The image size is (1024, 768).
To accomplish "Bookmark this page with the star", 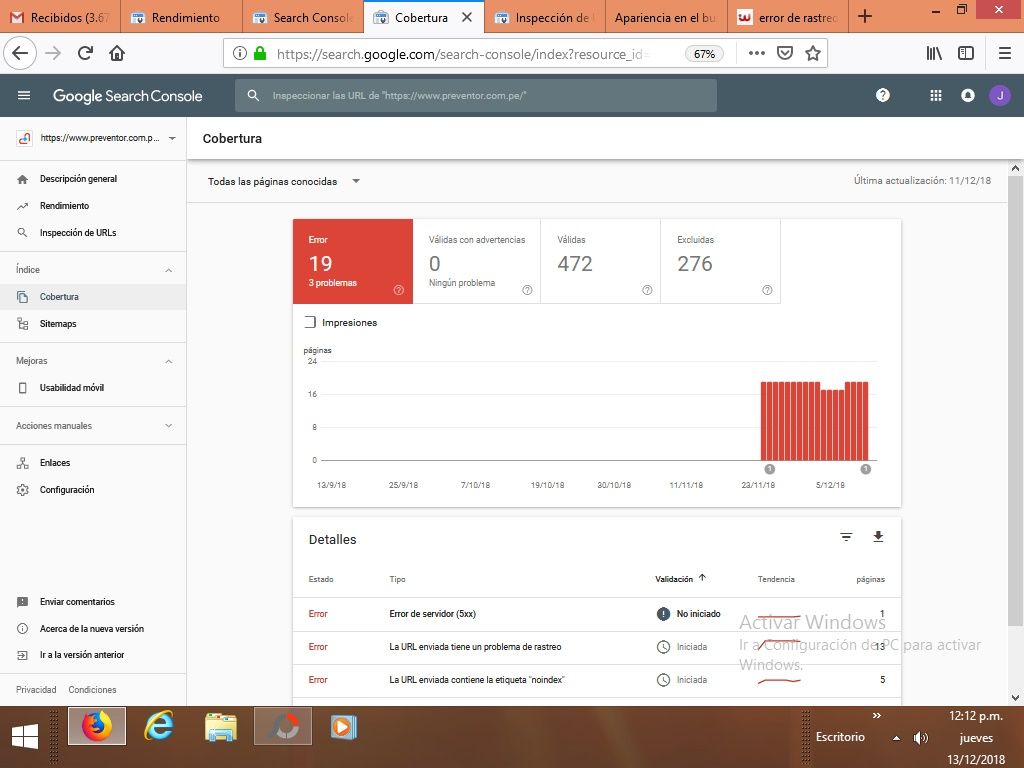I will (x=812, y=54).
